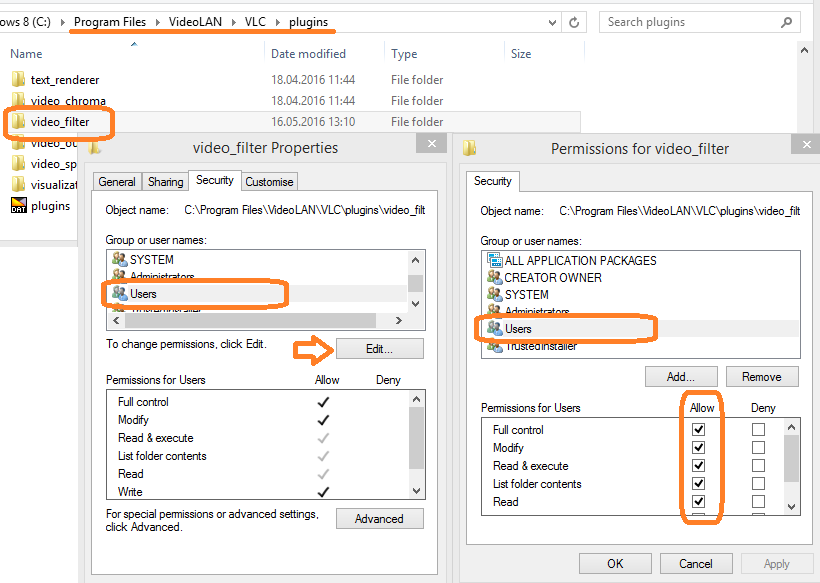The height and width of the screenshot is (583, 820).
Task: Select CREATOR OWNER user icon in Permissions
Action: [493, 278]
